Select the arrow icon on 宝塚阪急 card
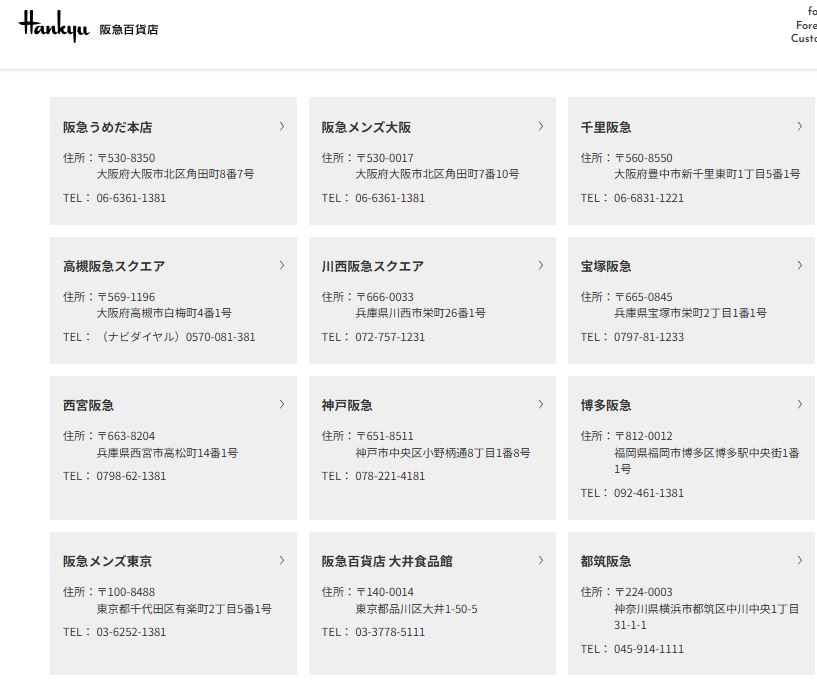Viewport: 817px width, 680px height. pos(800,265)
